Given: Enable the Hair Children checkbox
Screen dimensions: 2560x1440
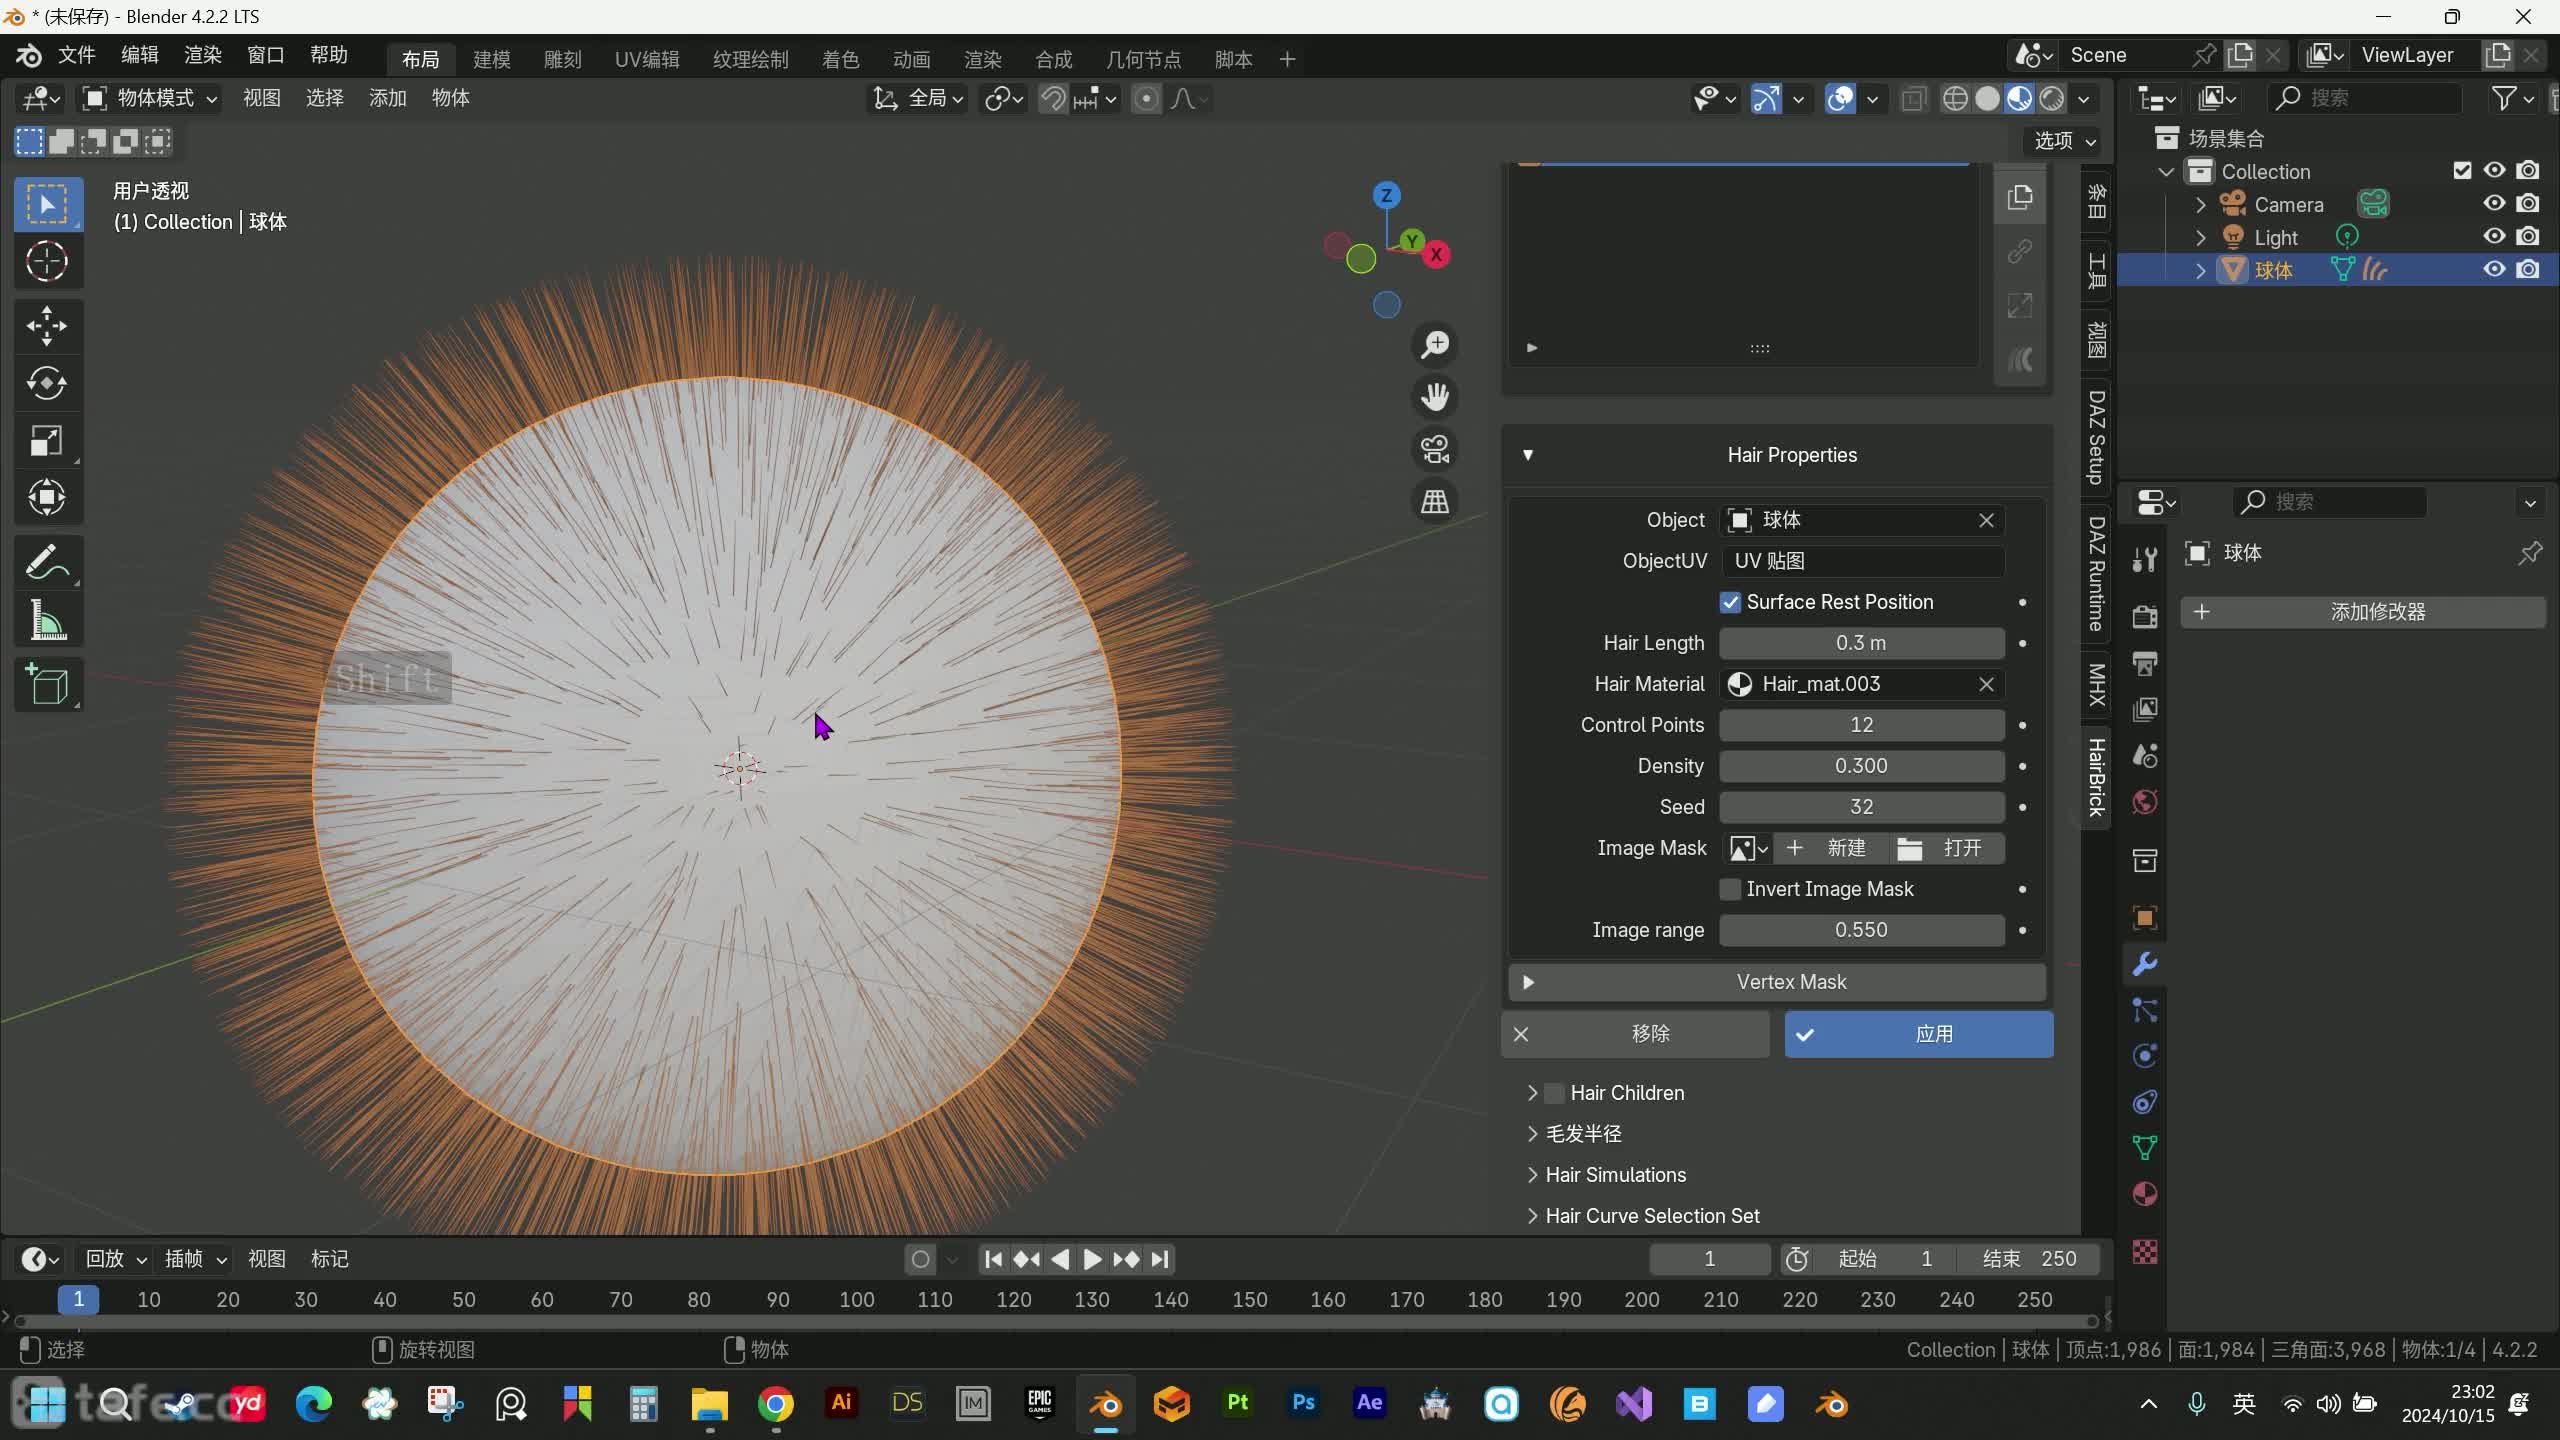Looking at the screenshot, I should [1554, 1093].
